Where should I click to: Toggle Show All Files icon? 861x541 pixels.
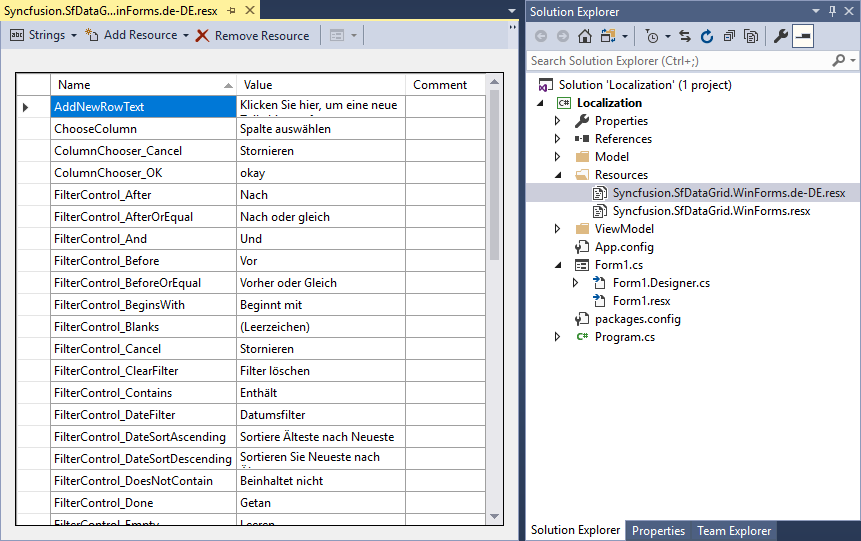click(751, 36)
